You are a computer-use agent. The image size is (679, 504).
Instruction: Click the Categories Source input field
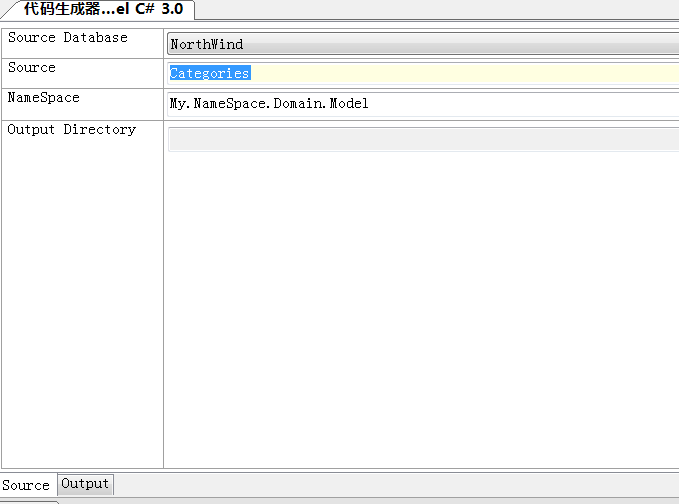tap(423, 73)
